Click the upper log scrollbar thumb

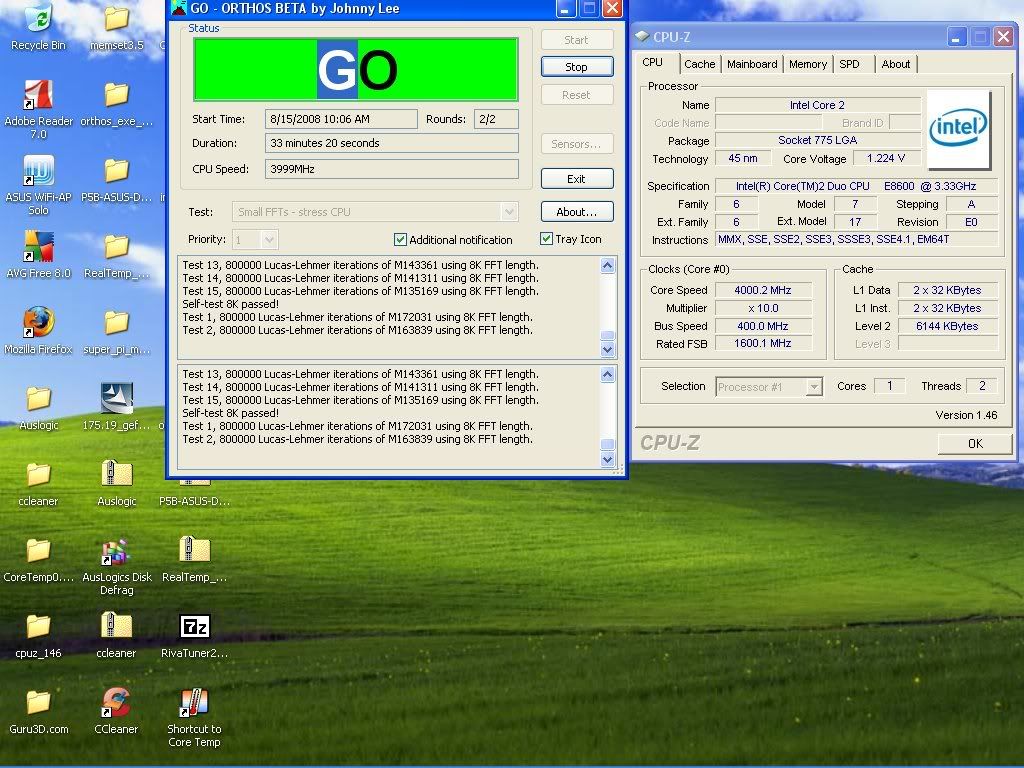[607, 336]
